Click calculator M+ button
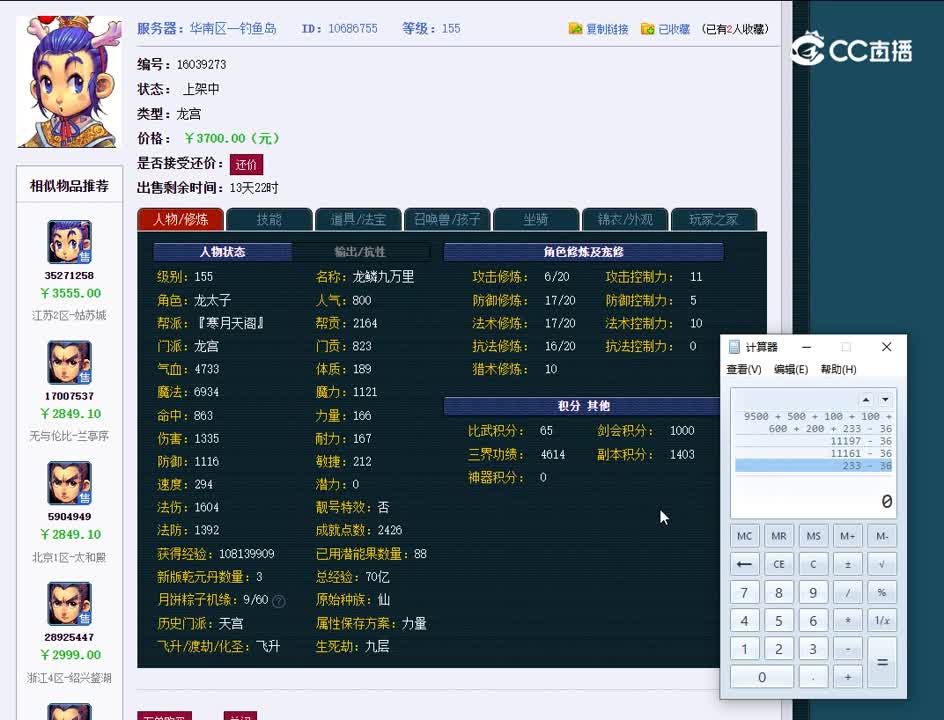This screenshot has height=720, width=944. tap(848, 536)
